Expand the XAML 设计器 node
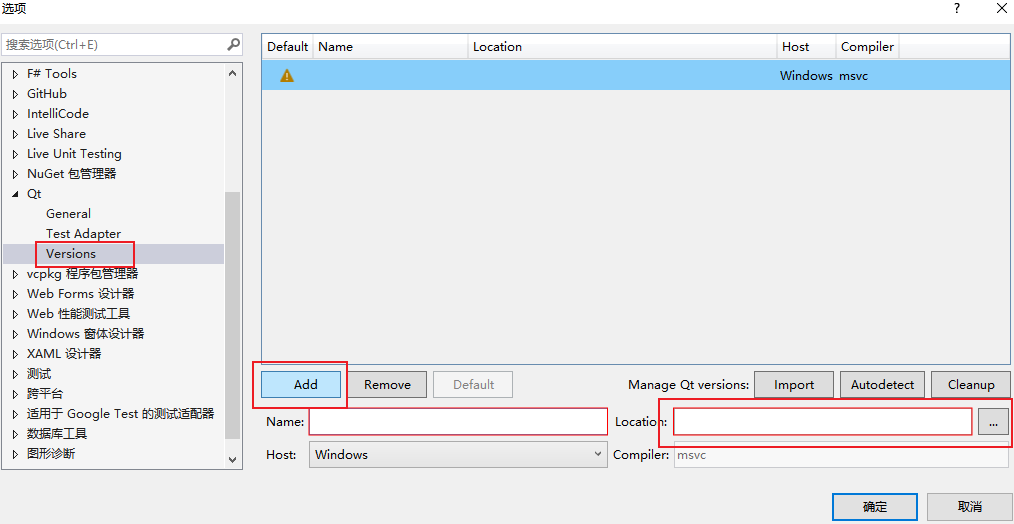 pos(16,355)
